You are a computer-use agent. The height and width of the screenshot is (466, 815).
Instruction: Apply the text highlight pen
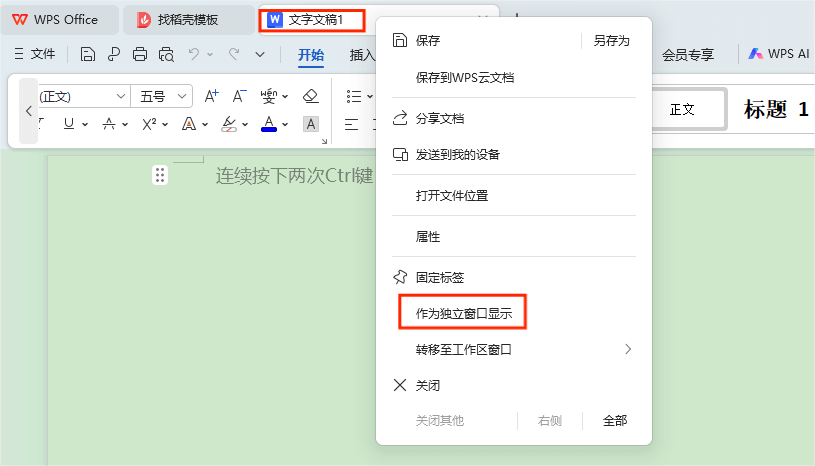pyautogui.click(x=229, y=124)
